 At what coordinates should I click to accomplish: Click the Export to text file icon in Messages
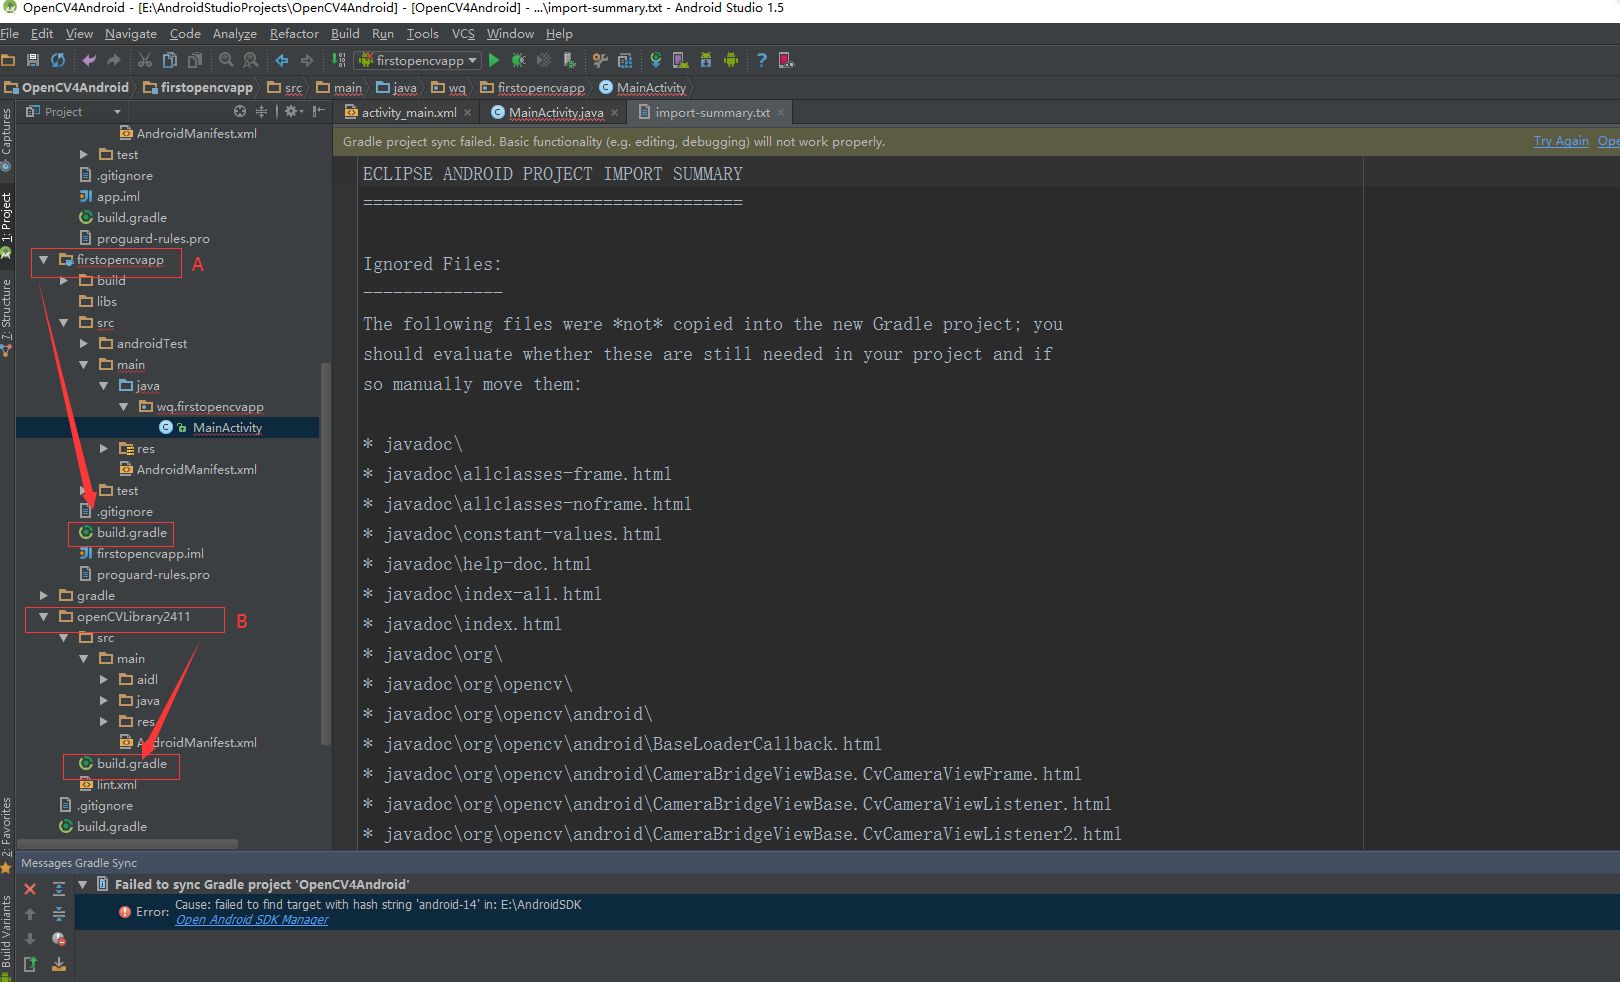pyautogui.click(x=30, y=964)
